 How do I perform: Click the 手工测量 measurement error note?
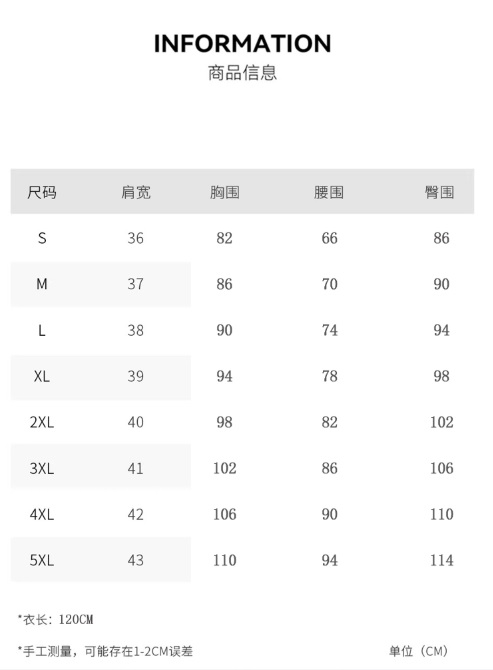tap(105, 651)
